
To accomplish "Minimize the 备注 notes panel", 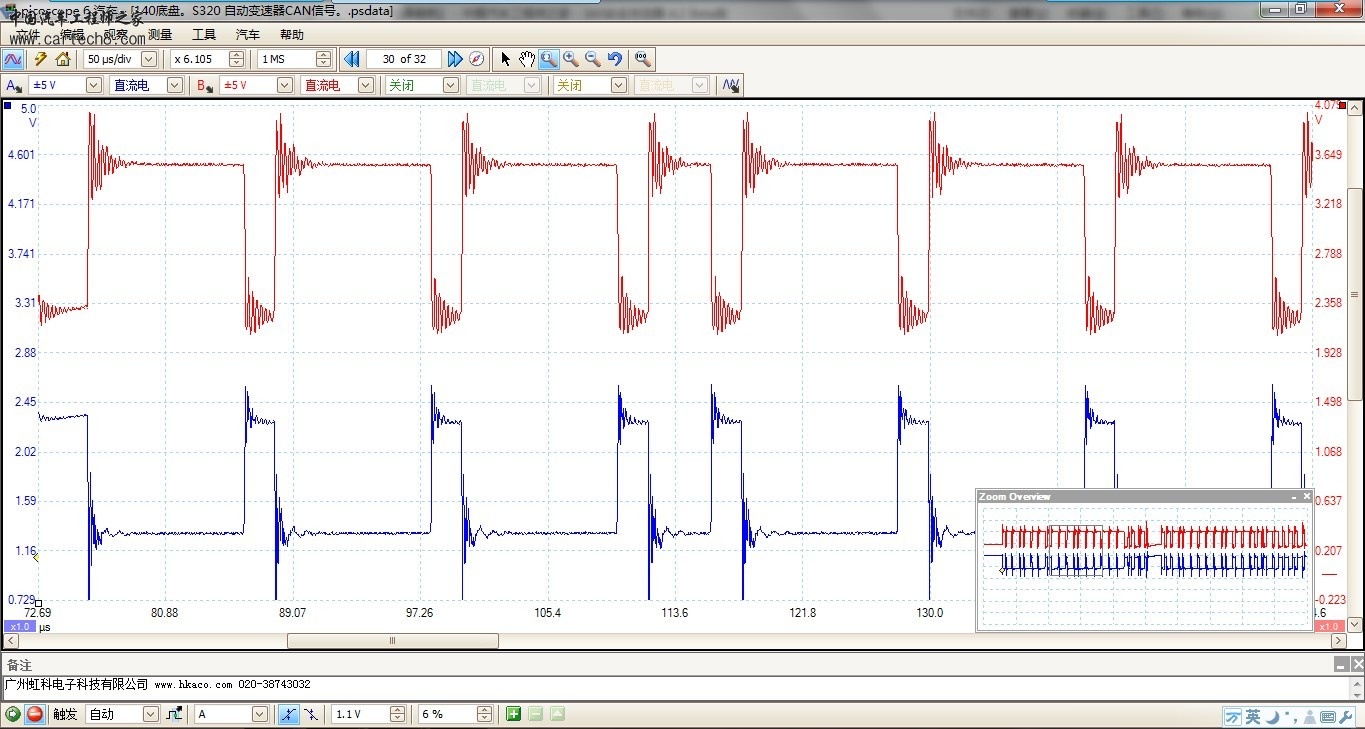I will pos(1341,664).
